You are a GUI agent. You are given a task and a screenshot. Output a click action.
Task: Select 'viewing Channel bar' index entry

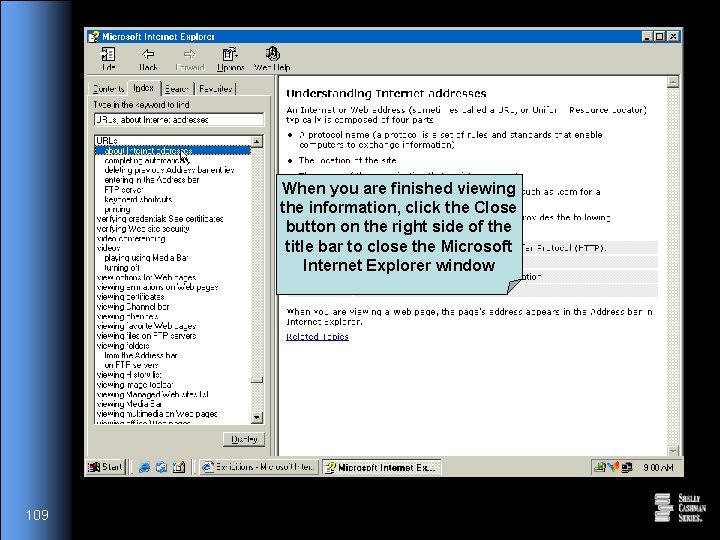133,306
